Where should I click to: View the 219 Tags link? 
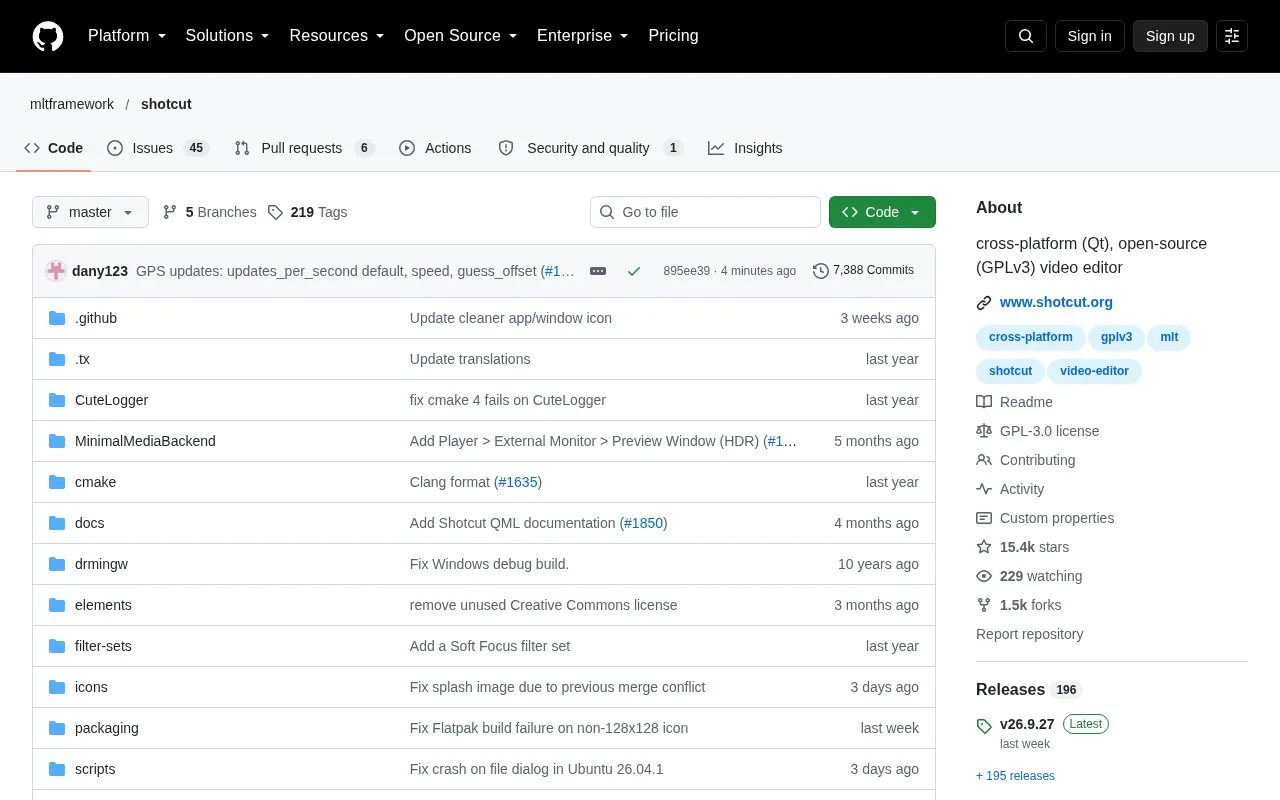pyautogui.click(x=308, y=212)
